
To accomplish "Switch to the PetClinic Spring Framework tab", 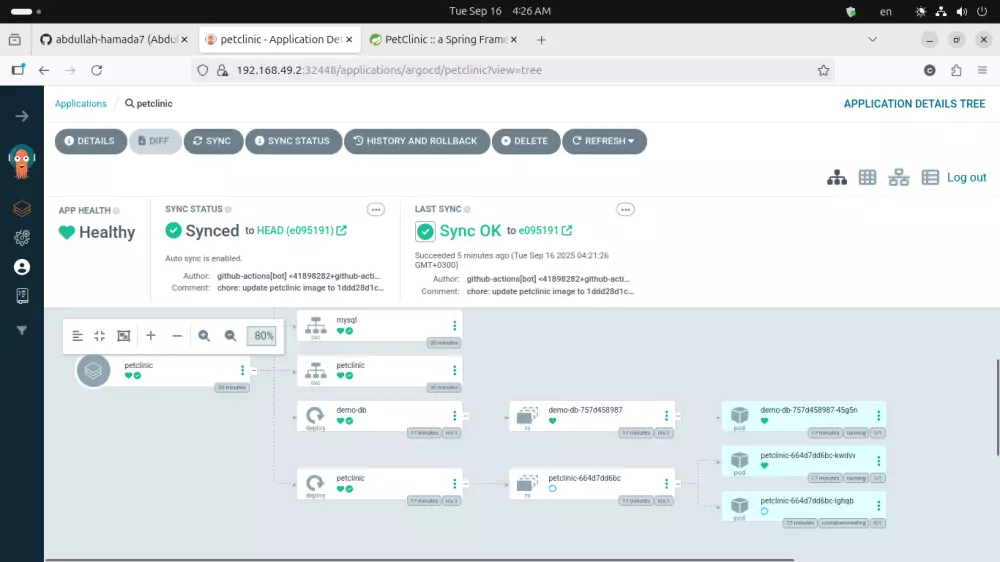I will pos(445,40).
